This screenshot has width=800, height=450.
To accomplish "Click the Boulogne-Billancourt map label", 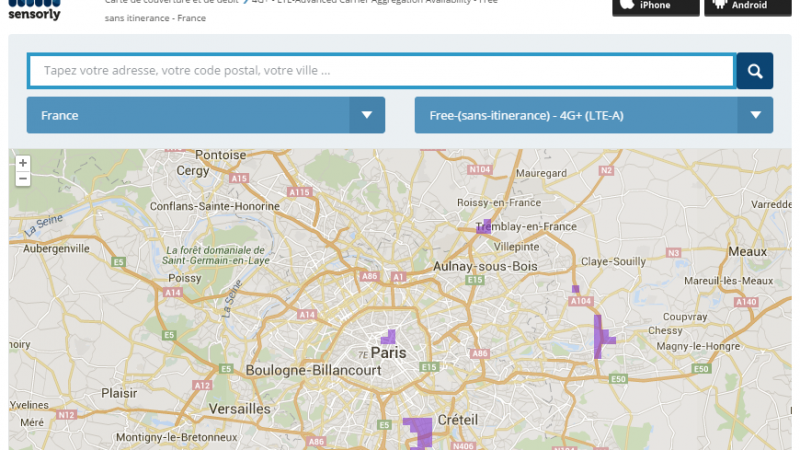I will coord(313,370).
